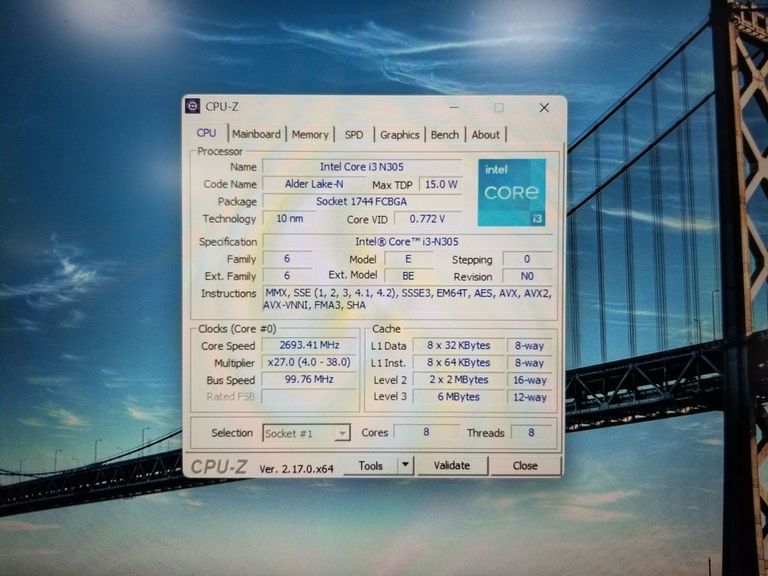Switch to the Graphics tab
This screenshot has height=576, width=768.
pyautogui.click(x=400, y=135)
